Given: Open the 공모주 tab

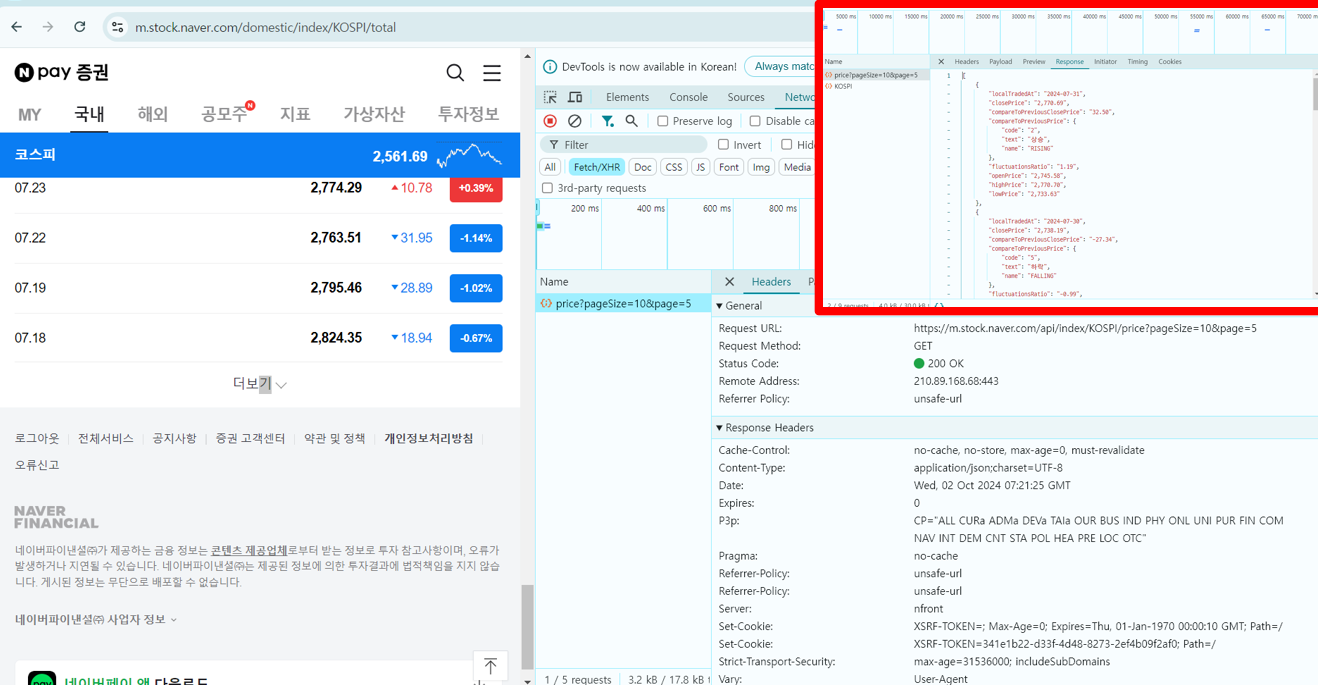Looking at the screenshot, I should click(x=224, y=114).
